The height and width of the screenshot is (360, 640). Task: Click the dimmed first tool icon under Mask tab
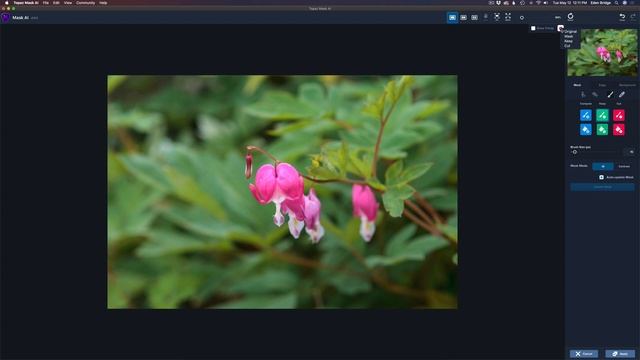[584, 95]
